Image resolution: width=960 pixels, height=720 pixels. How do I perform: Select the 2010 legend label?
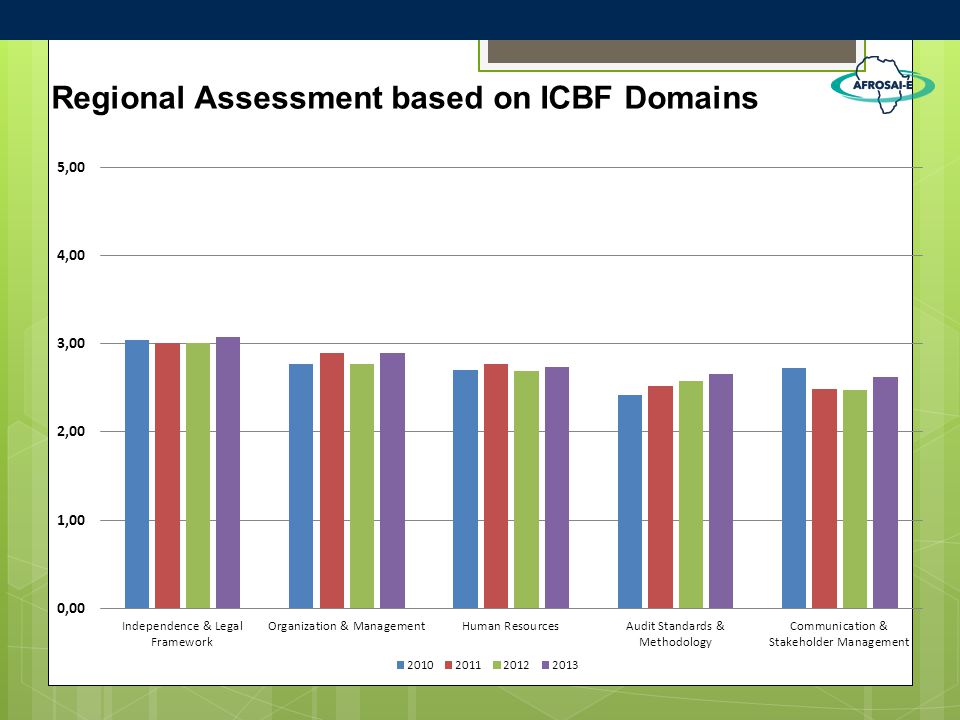pyautogui.click(x=420, y=665)
